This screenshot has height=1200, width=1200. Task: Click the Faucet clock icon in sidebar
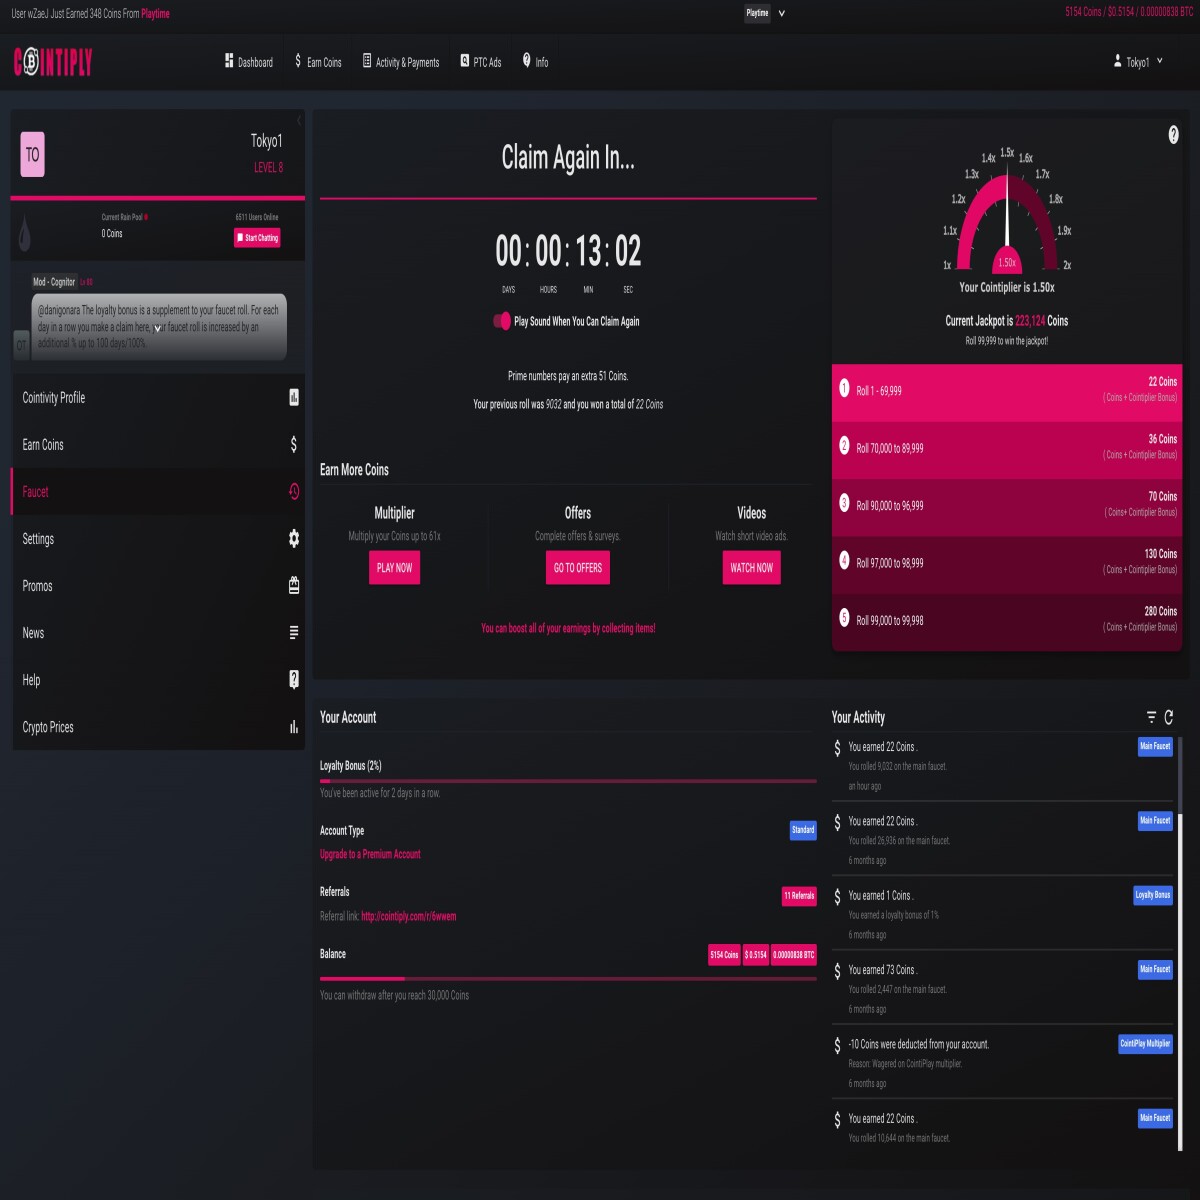point(294,491)
